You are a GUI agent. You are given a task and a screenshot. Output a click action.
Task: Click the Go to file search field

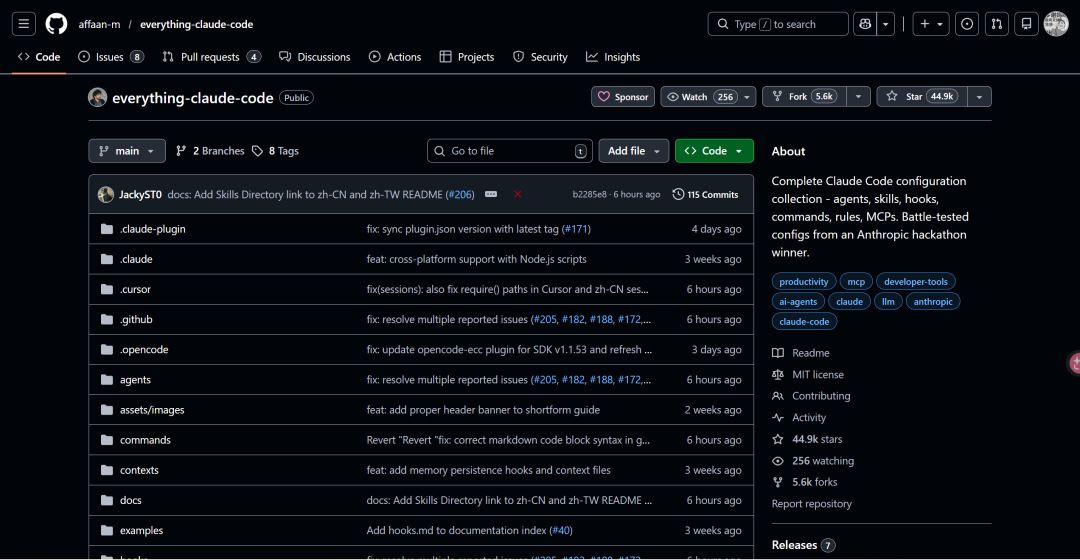[510, 151]
